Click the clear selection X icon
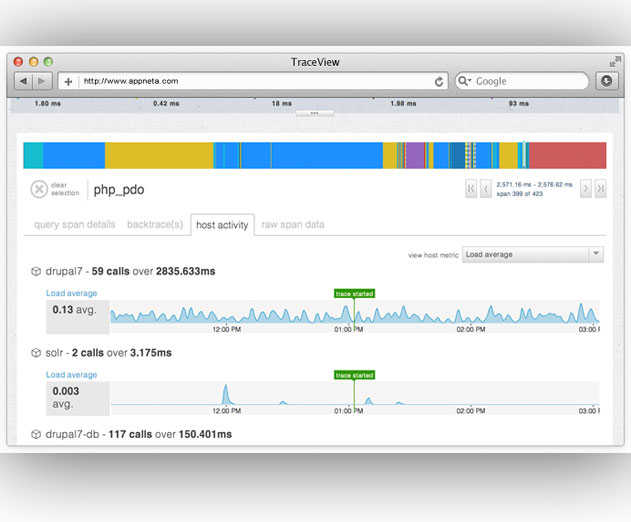The height and width of the screenshot is (522, 631). pyautogui.click(x=39, y=189)
